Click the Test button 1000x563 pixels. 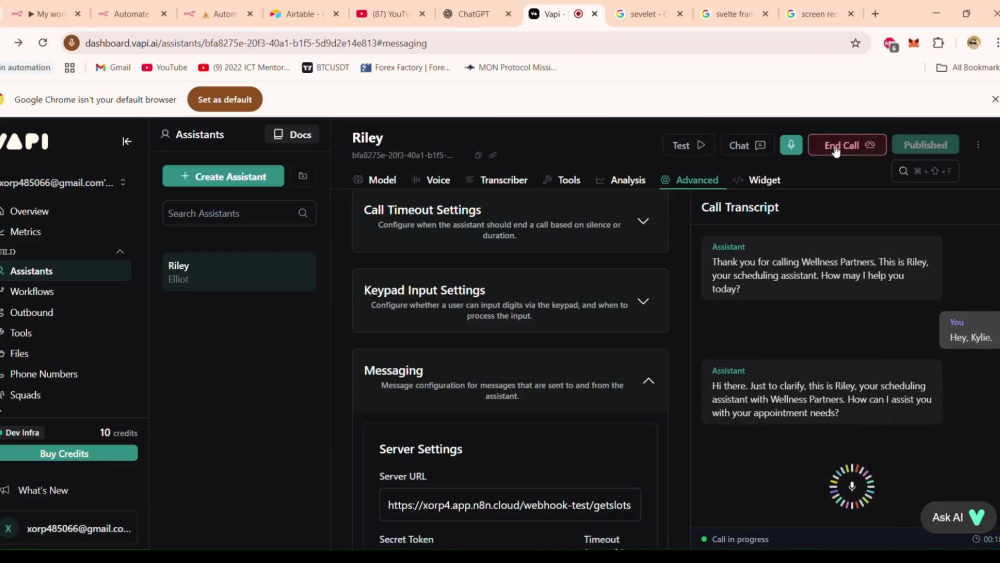tap(688, 145)
